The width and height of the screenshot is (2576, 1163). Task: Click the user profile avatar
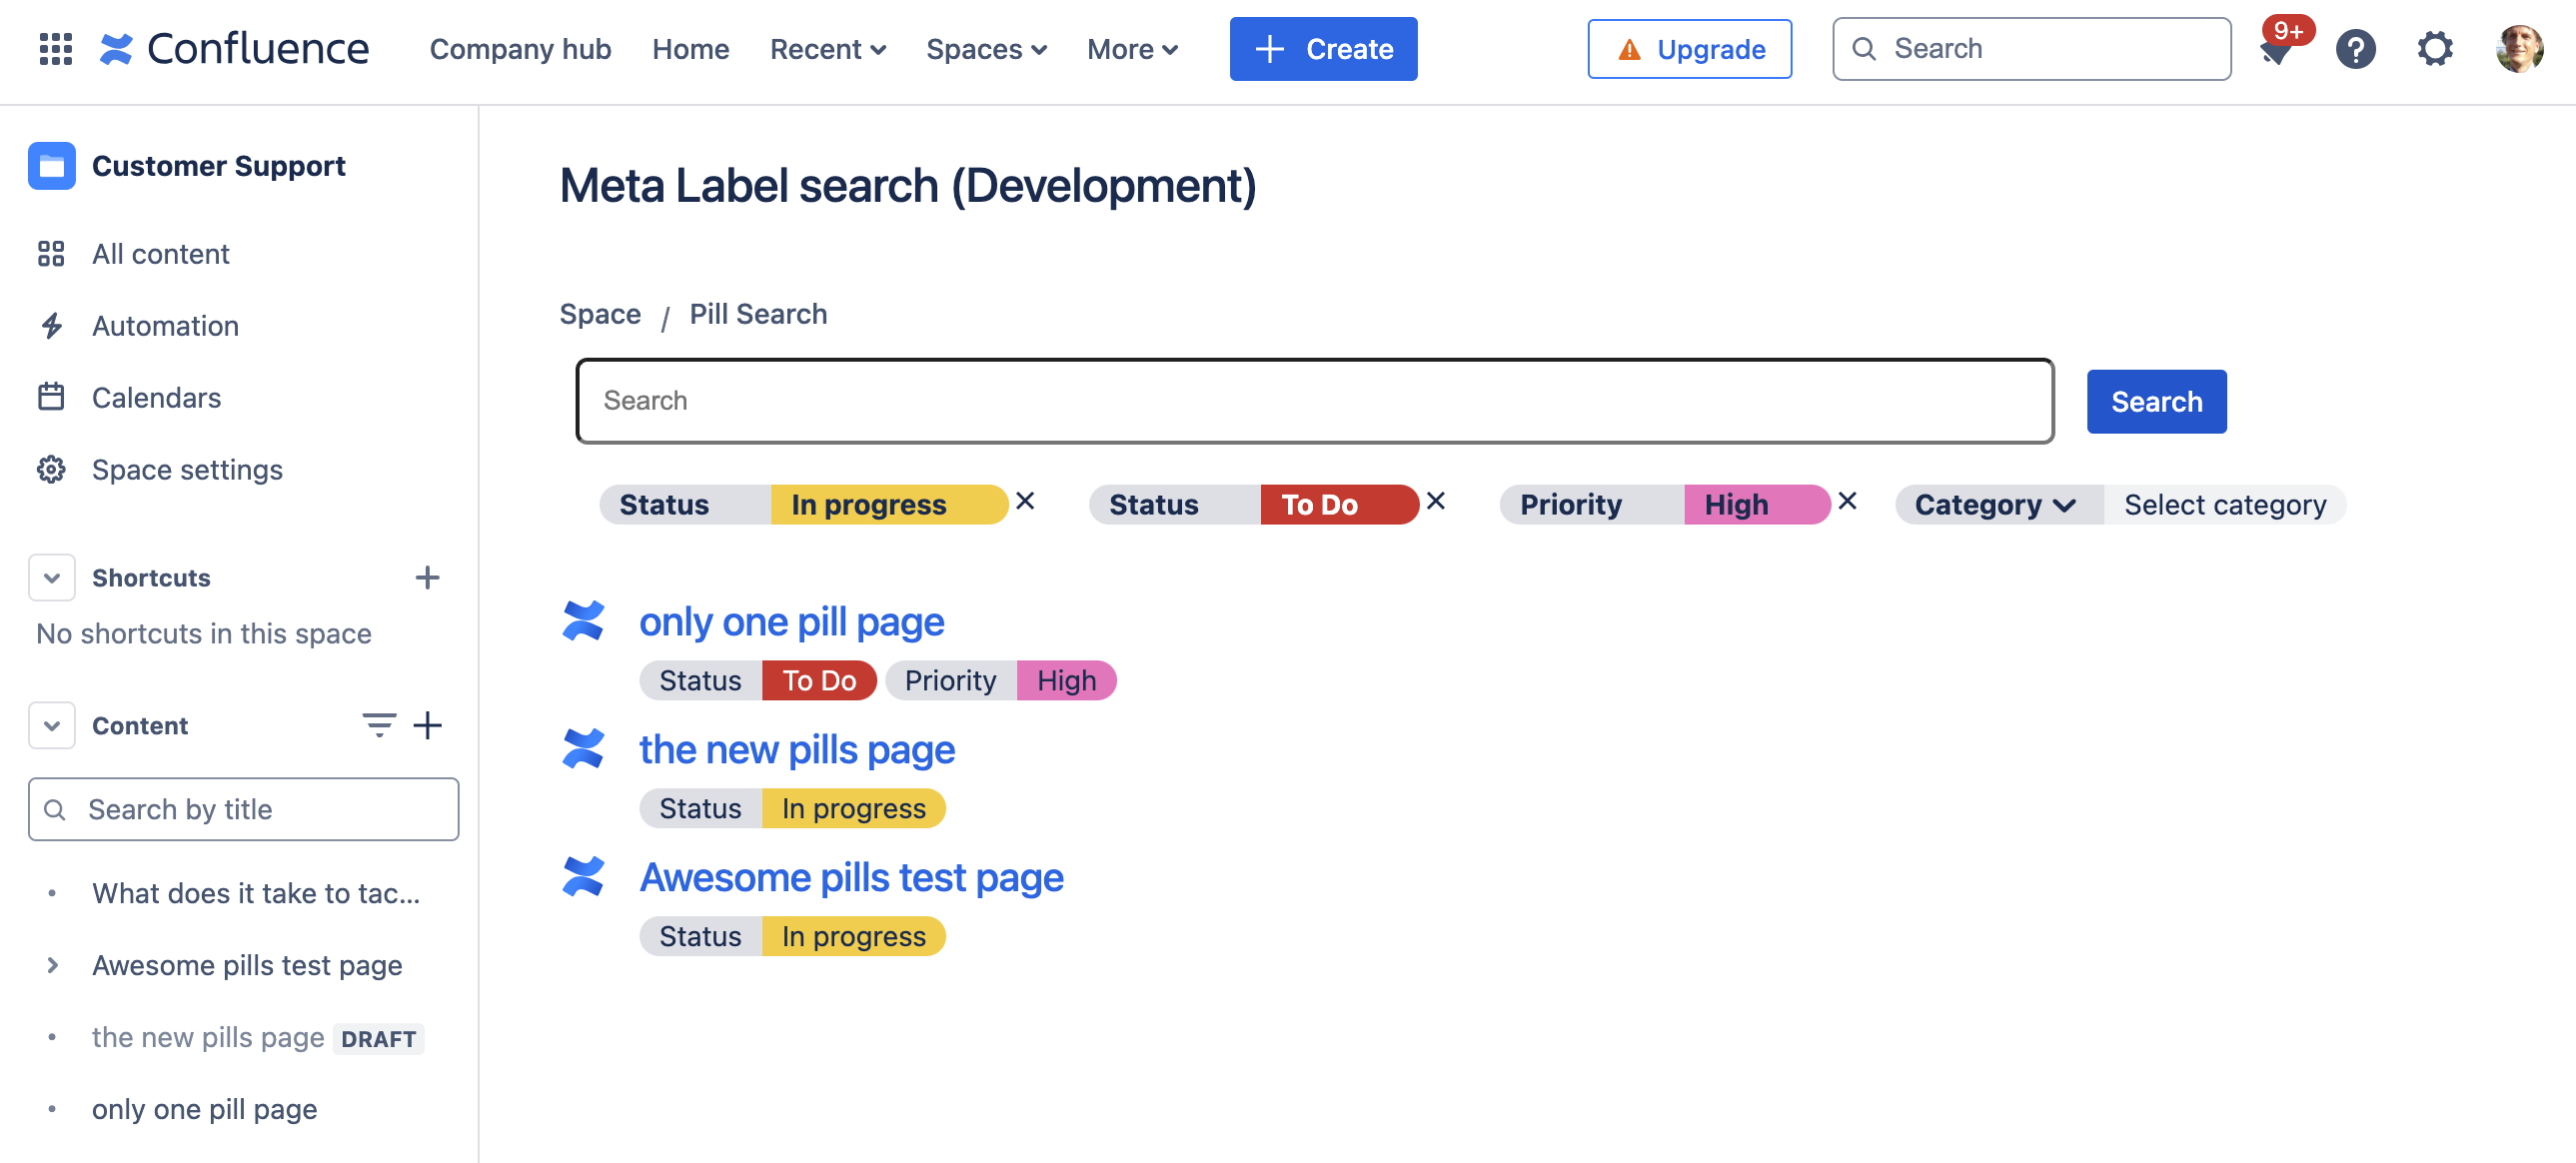coord(2518,48)
